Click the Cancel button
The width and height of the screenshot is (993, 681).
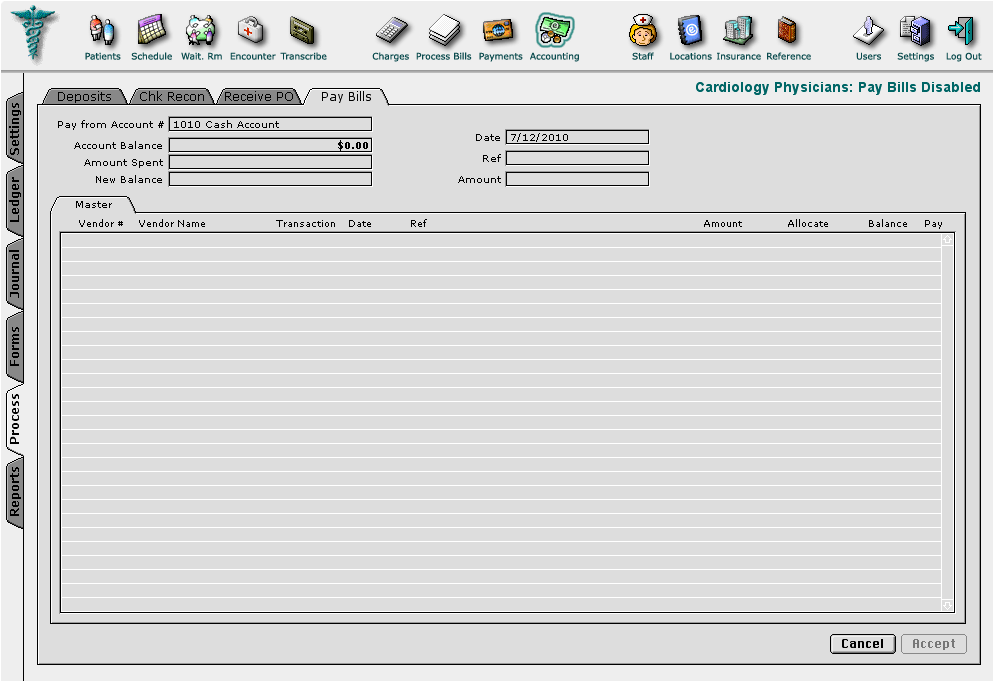(x=863, y=644)
